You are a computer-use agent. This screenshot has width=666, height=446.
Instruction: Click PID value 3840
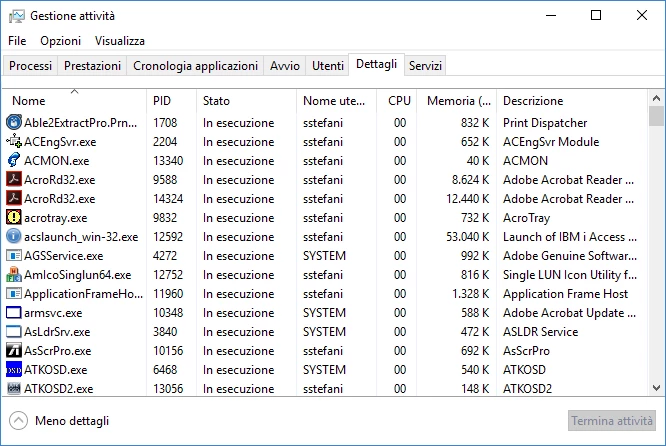coord(165,332)
